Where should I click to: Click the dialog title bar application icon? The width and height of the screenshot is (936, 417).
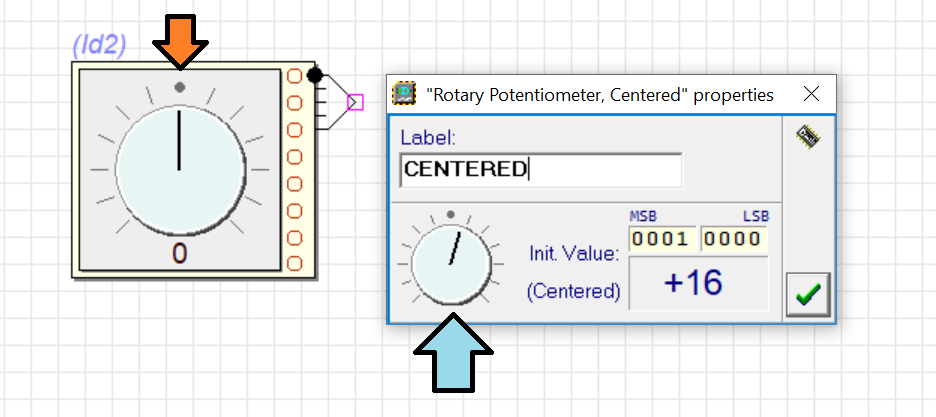click(404, 94)
